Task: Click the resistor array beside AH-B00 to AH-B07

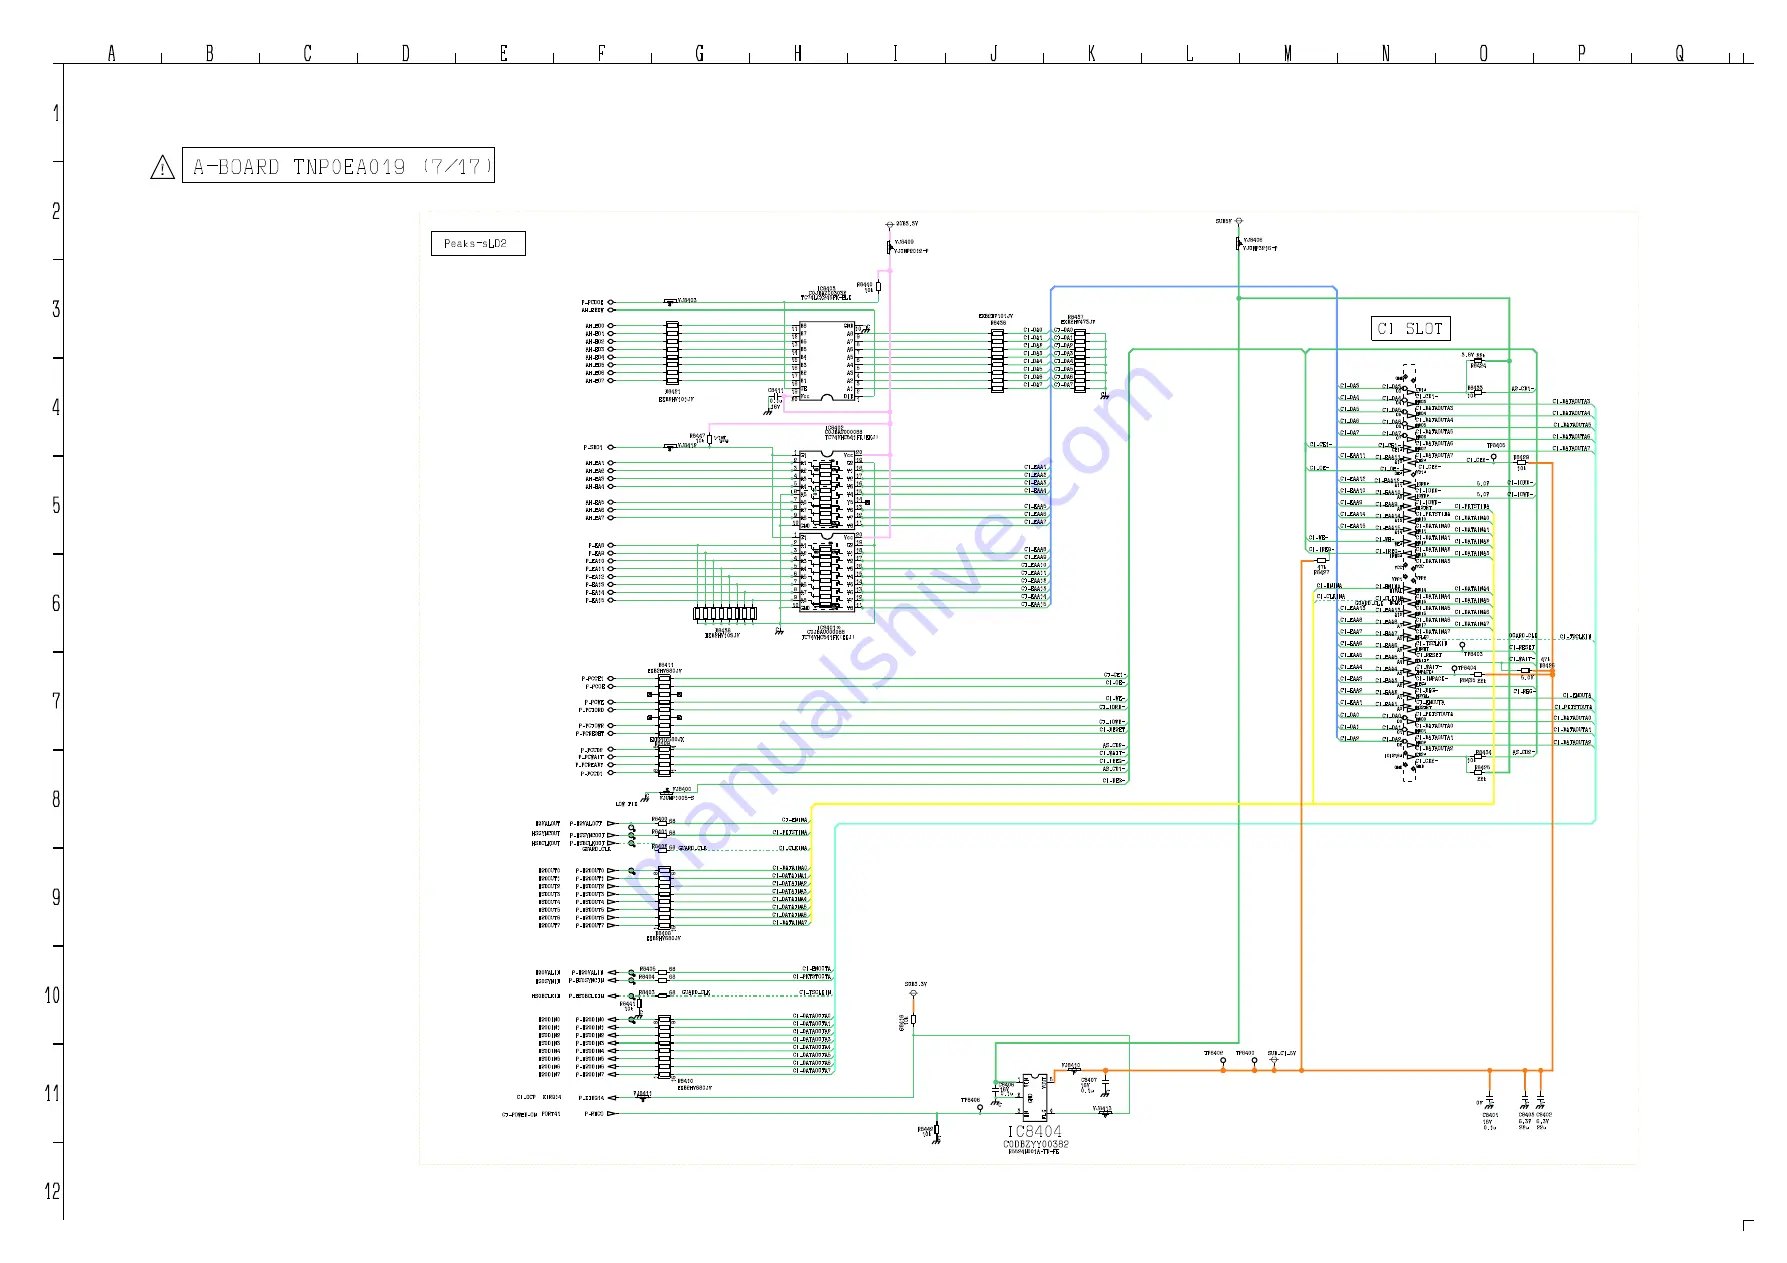Action: (x=672, y=353)
